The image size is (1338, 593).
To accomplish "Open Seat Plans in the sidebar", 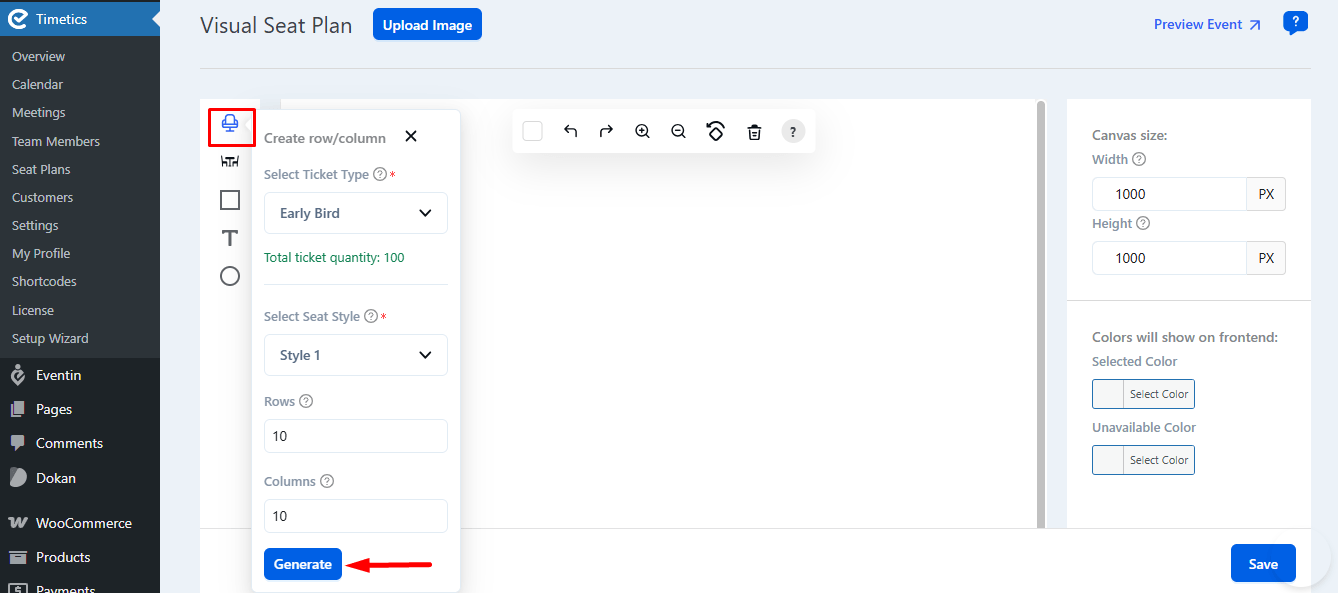I will [x=41, y=169].
